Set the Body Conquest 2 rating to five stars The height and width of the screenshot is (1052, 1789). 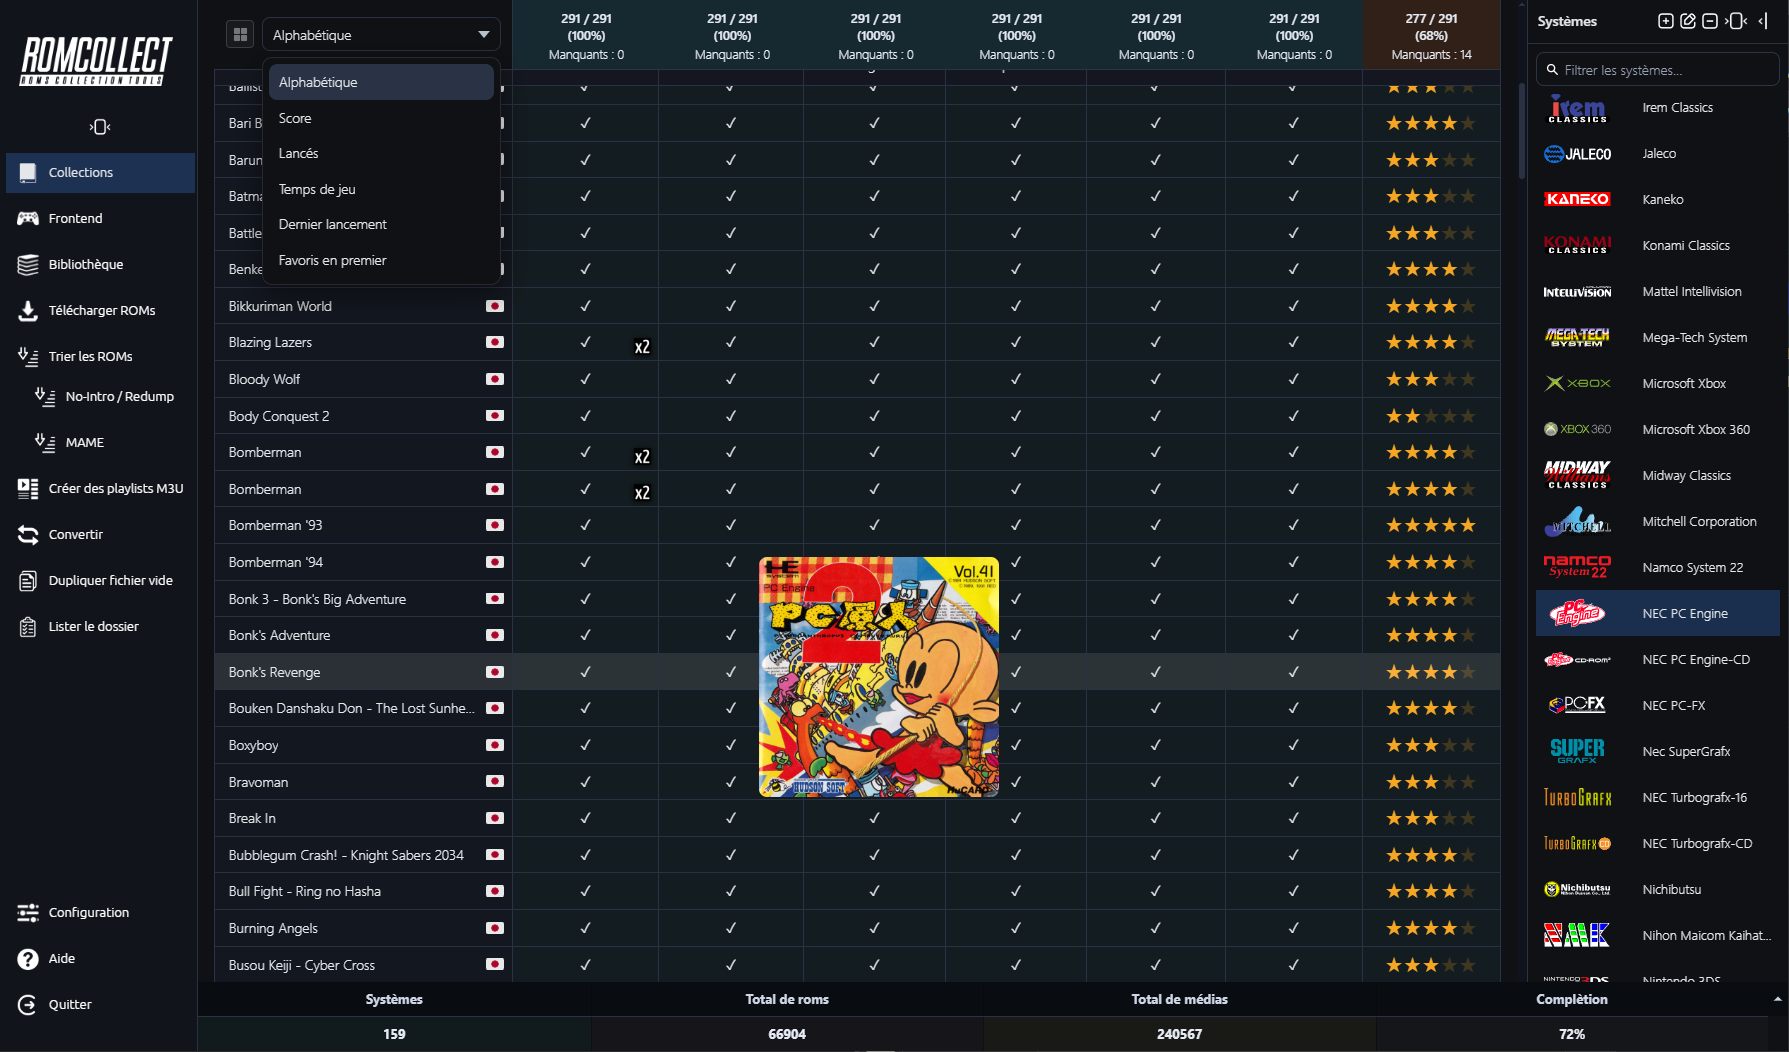point(1467,416)
